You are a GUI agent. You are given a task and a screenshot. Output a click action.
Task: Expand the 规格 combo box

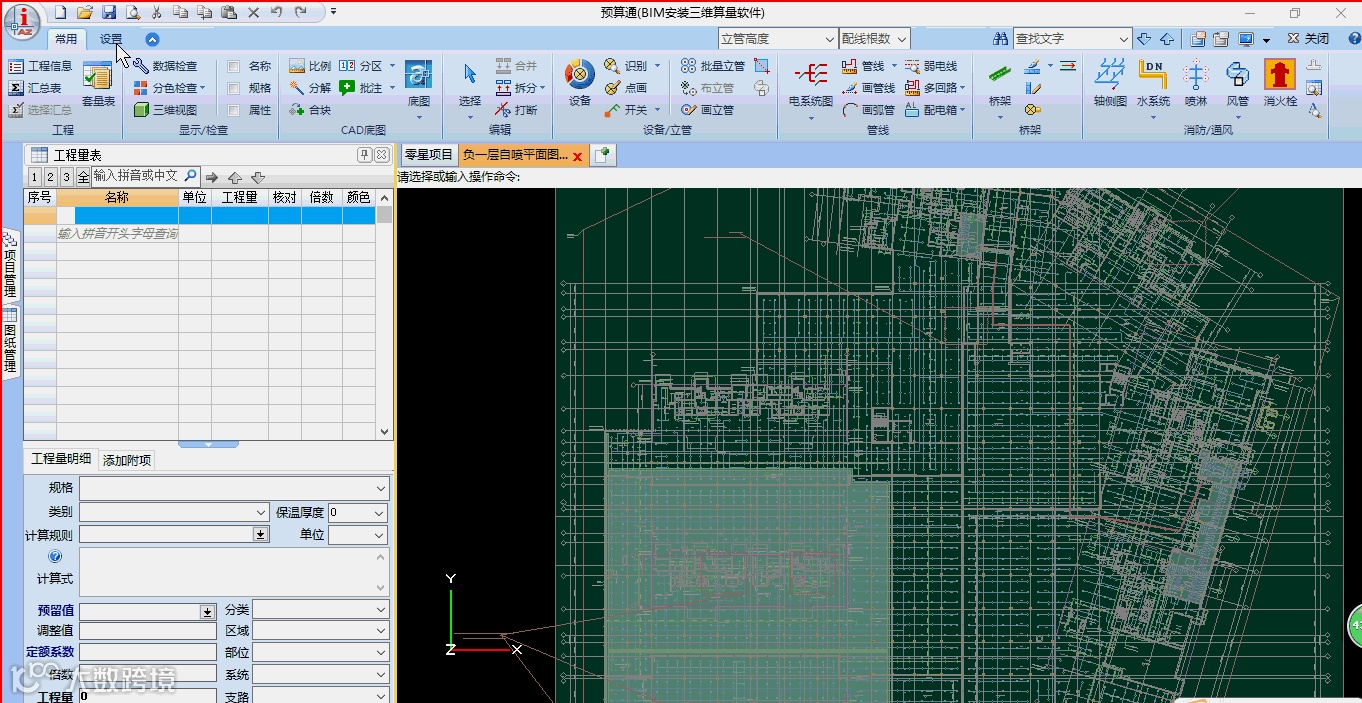point(381,488)
